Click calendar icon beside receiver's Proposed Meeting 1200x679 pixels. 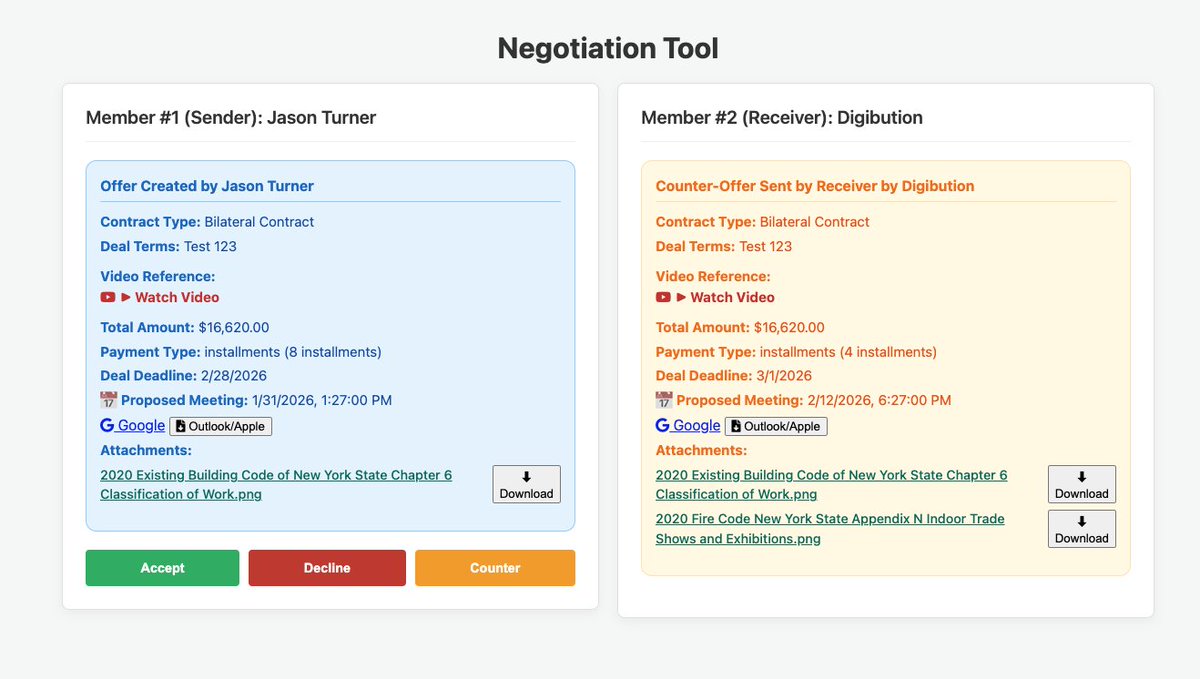[x=664, y=400]
